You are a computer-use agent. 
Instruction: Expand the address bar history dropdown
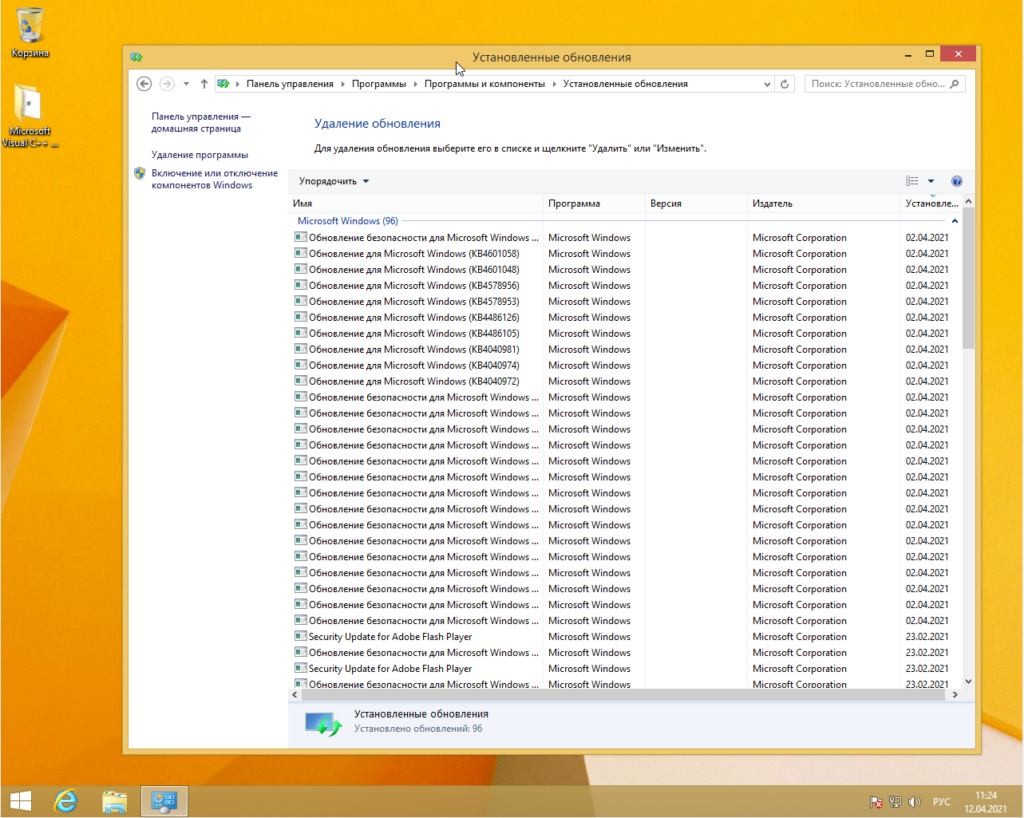click(x=767, y=84)
